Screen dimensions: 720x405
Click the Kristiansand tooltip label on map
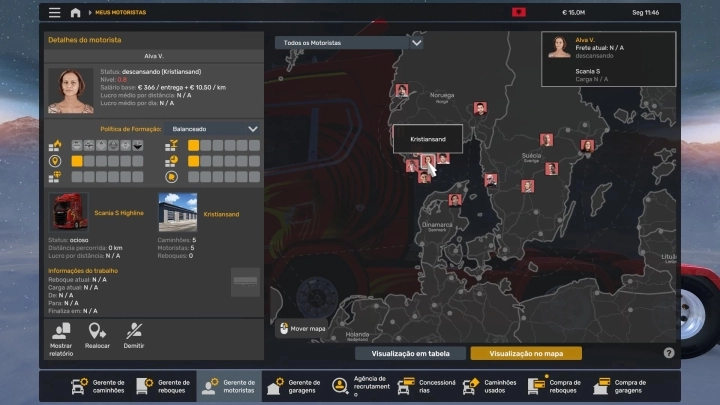coord(428,139)
